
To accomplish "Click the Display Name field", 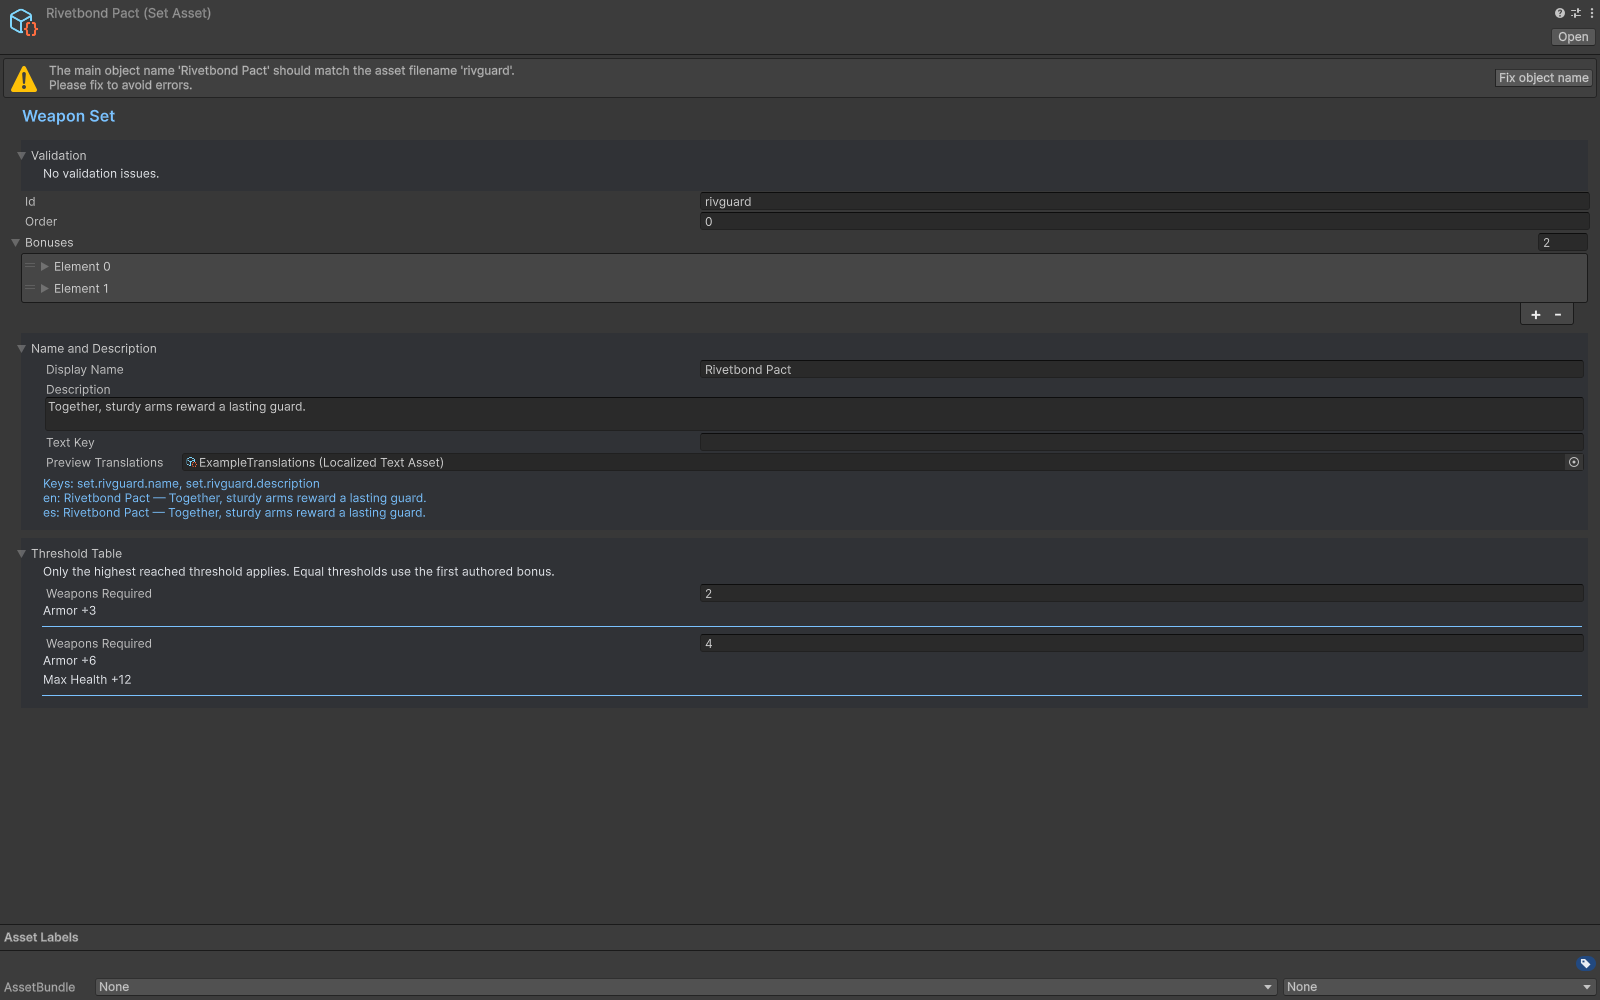I will (x=1141, y=369).
